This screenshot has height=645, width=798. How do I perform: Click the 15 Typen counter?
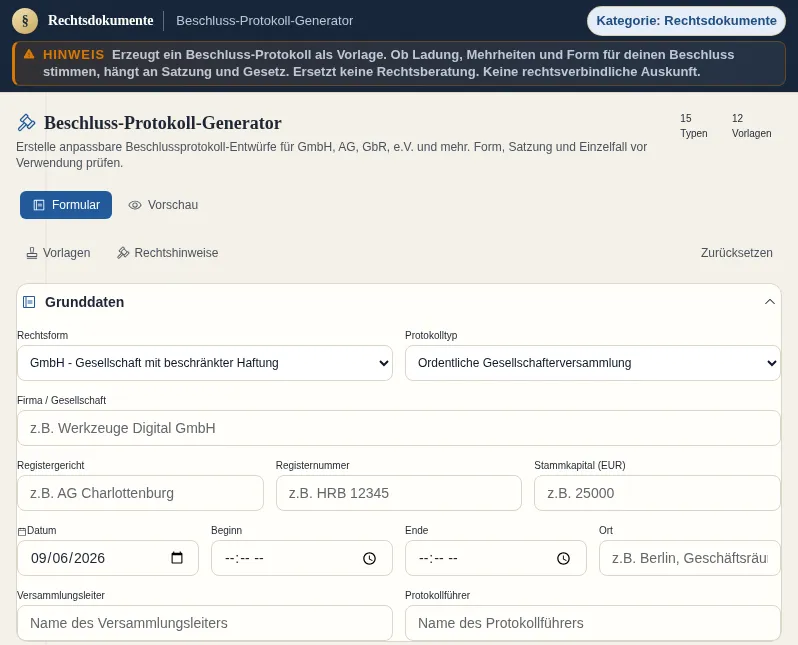694,126
